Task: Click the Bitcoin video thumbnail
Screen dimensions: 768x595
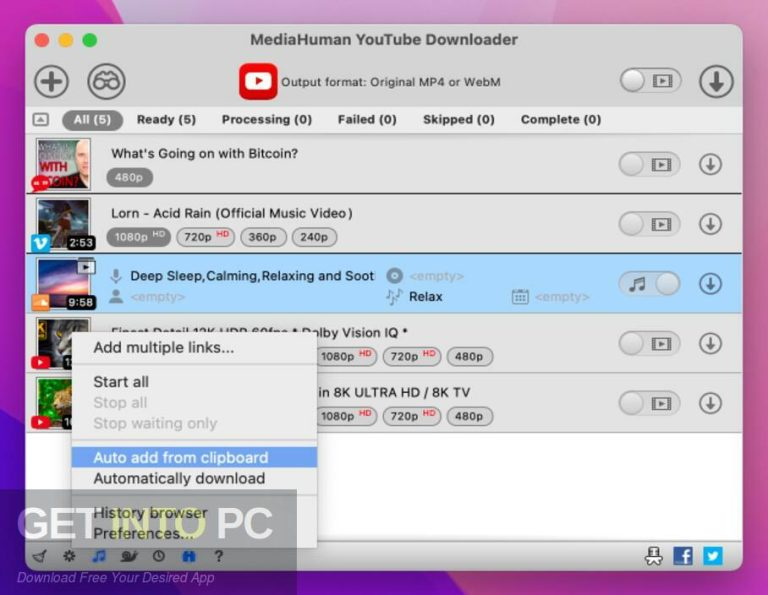Action: pyautogui.click(x=63, y=164)
